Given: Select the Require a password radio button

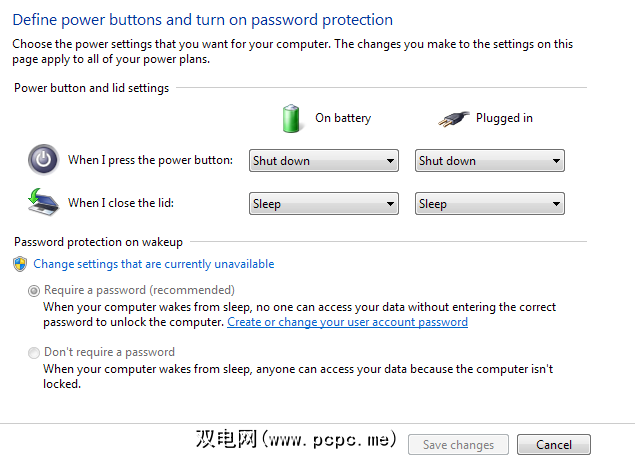Looking at the screenshot, I should pos(35,291).
